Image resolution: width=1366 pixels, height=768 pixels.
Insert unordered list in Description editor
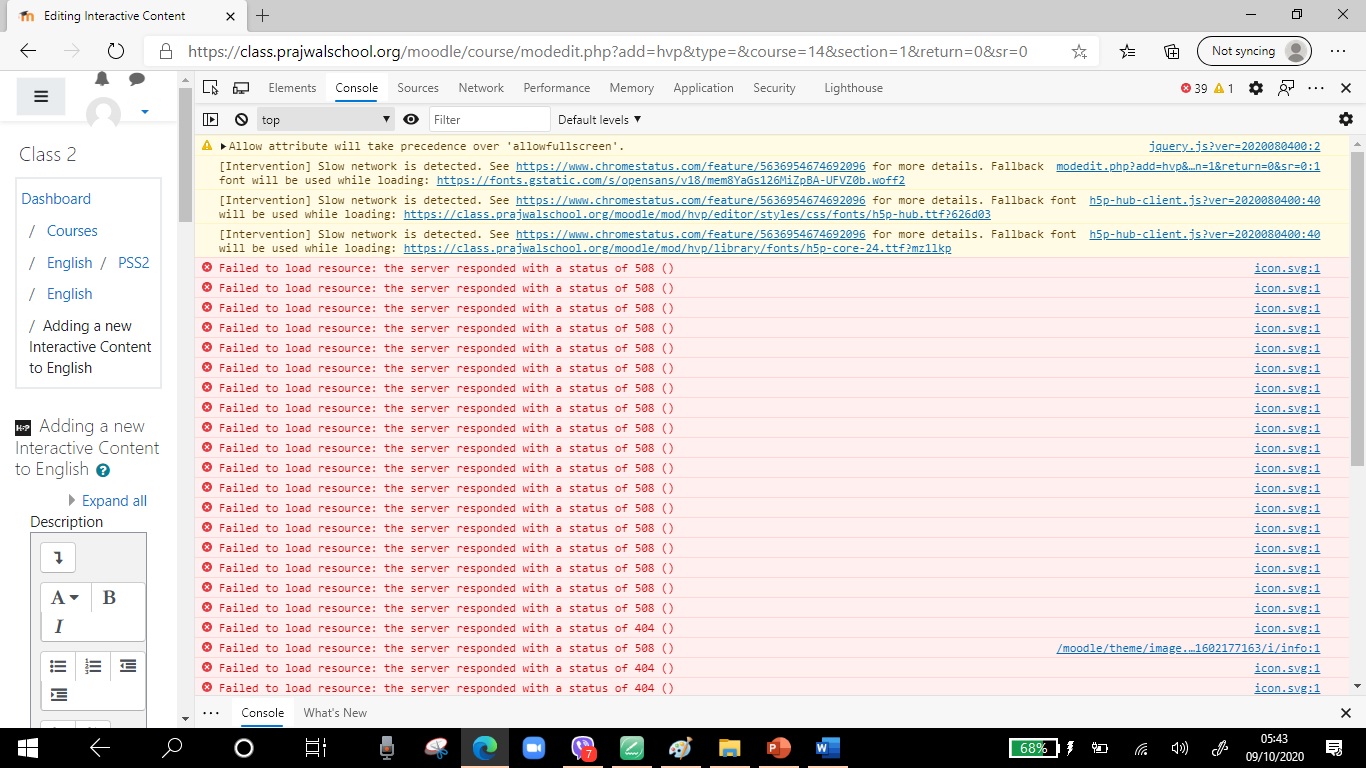(x=58, y=666)
